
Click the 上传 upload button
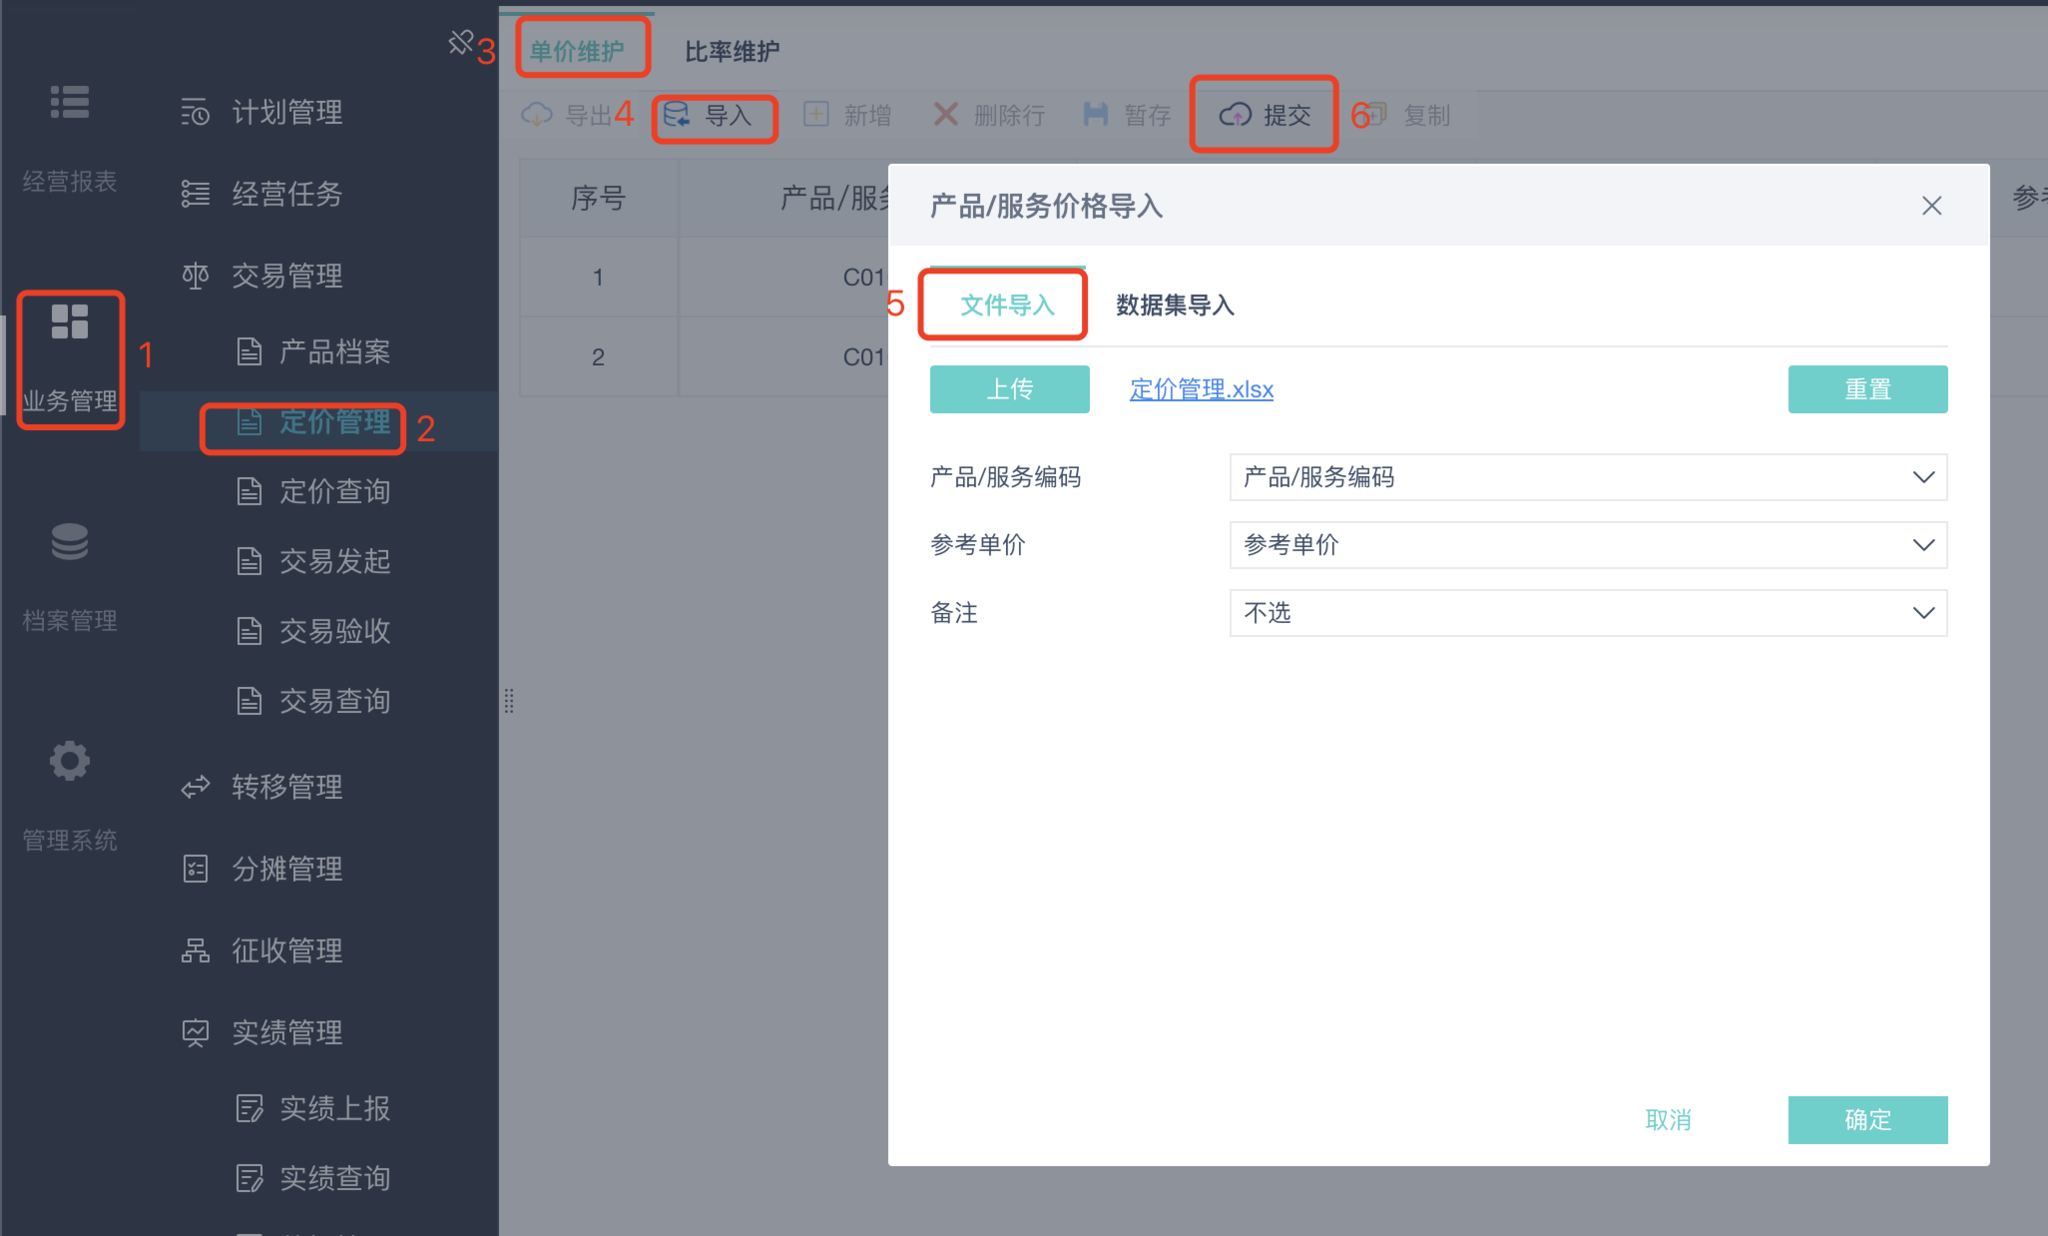[x=1009, y=389]
